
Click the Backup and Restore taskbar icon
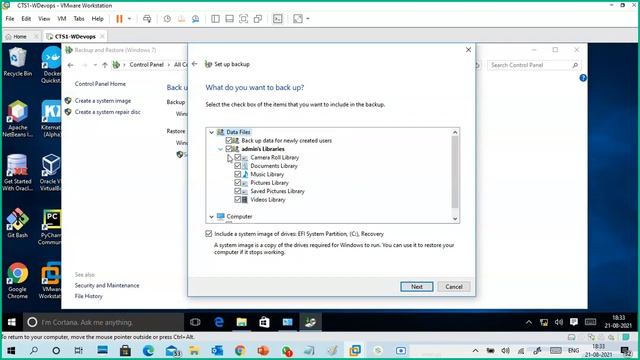click(310, 322)
